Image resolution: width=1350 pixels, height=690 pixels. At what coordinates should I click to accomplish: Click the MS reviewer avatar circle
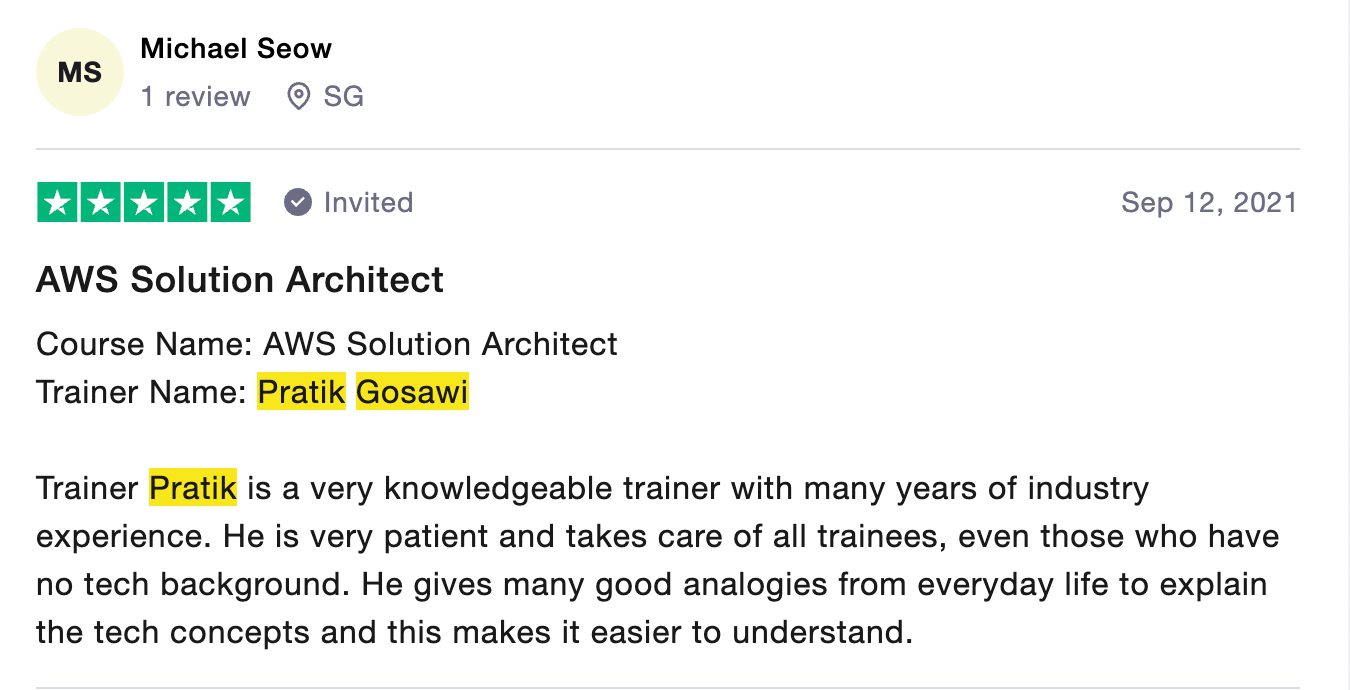click(x=79, y=73)
